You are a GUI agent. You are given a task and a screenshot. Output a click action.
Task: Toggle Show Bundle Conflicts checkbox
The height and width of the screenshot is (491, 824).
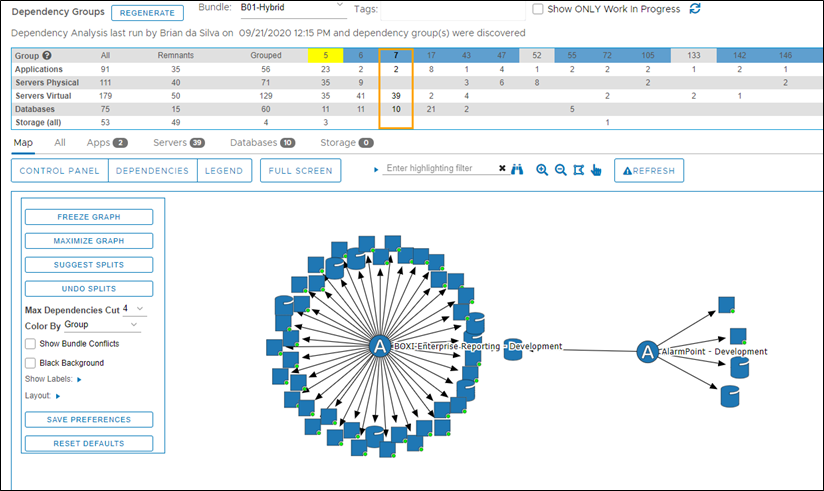click(31, 344)
